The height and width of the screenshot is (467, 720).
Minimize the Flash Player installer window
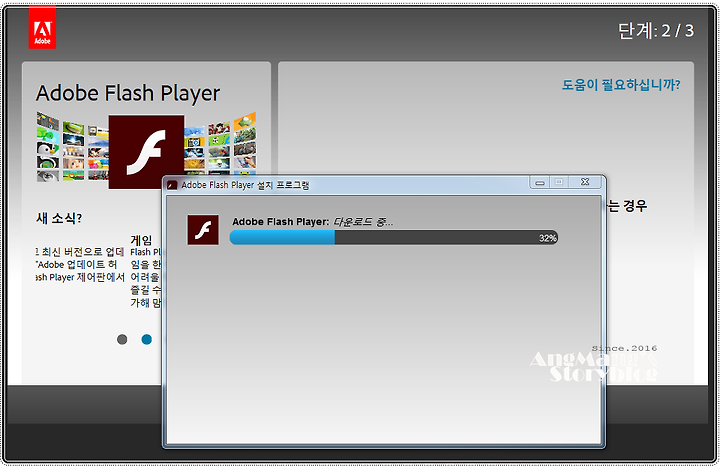pyautogui.click(x=540, y=182)
